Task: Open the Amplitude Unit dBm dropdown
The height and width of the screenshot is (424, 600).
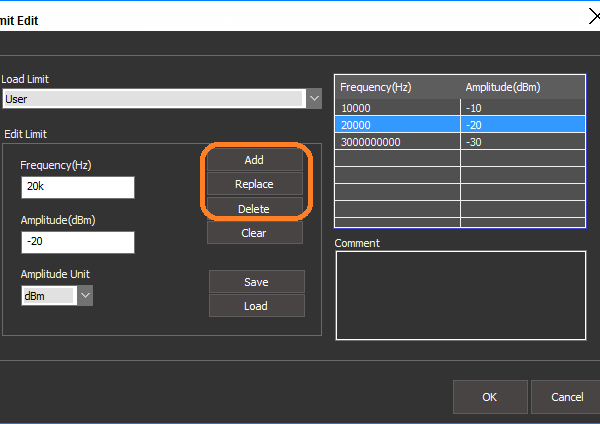Action: click(85, 295)
